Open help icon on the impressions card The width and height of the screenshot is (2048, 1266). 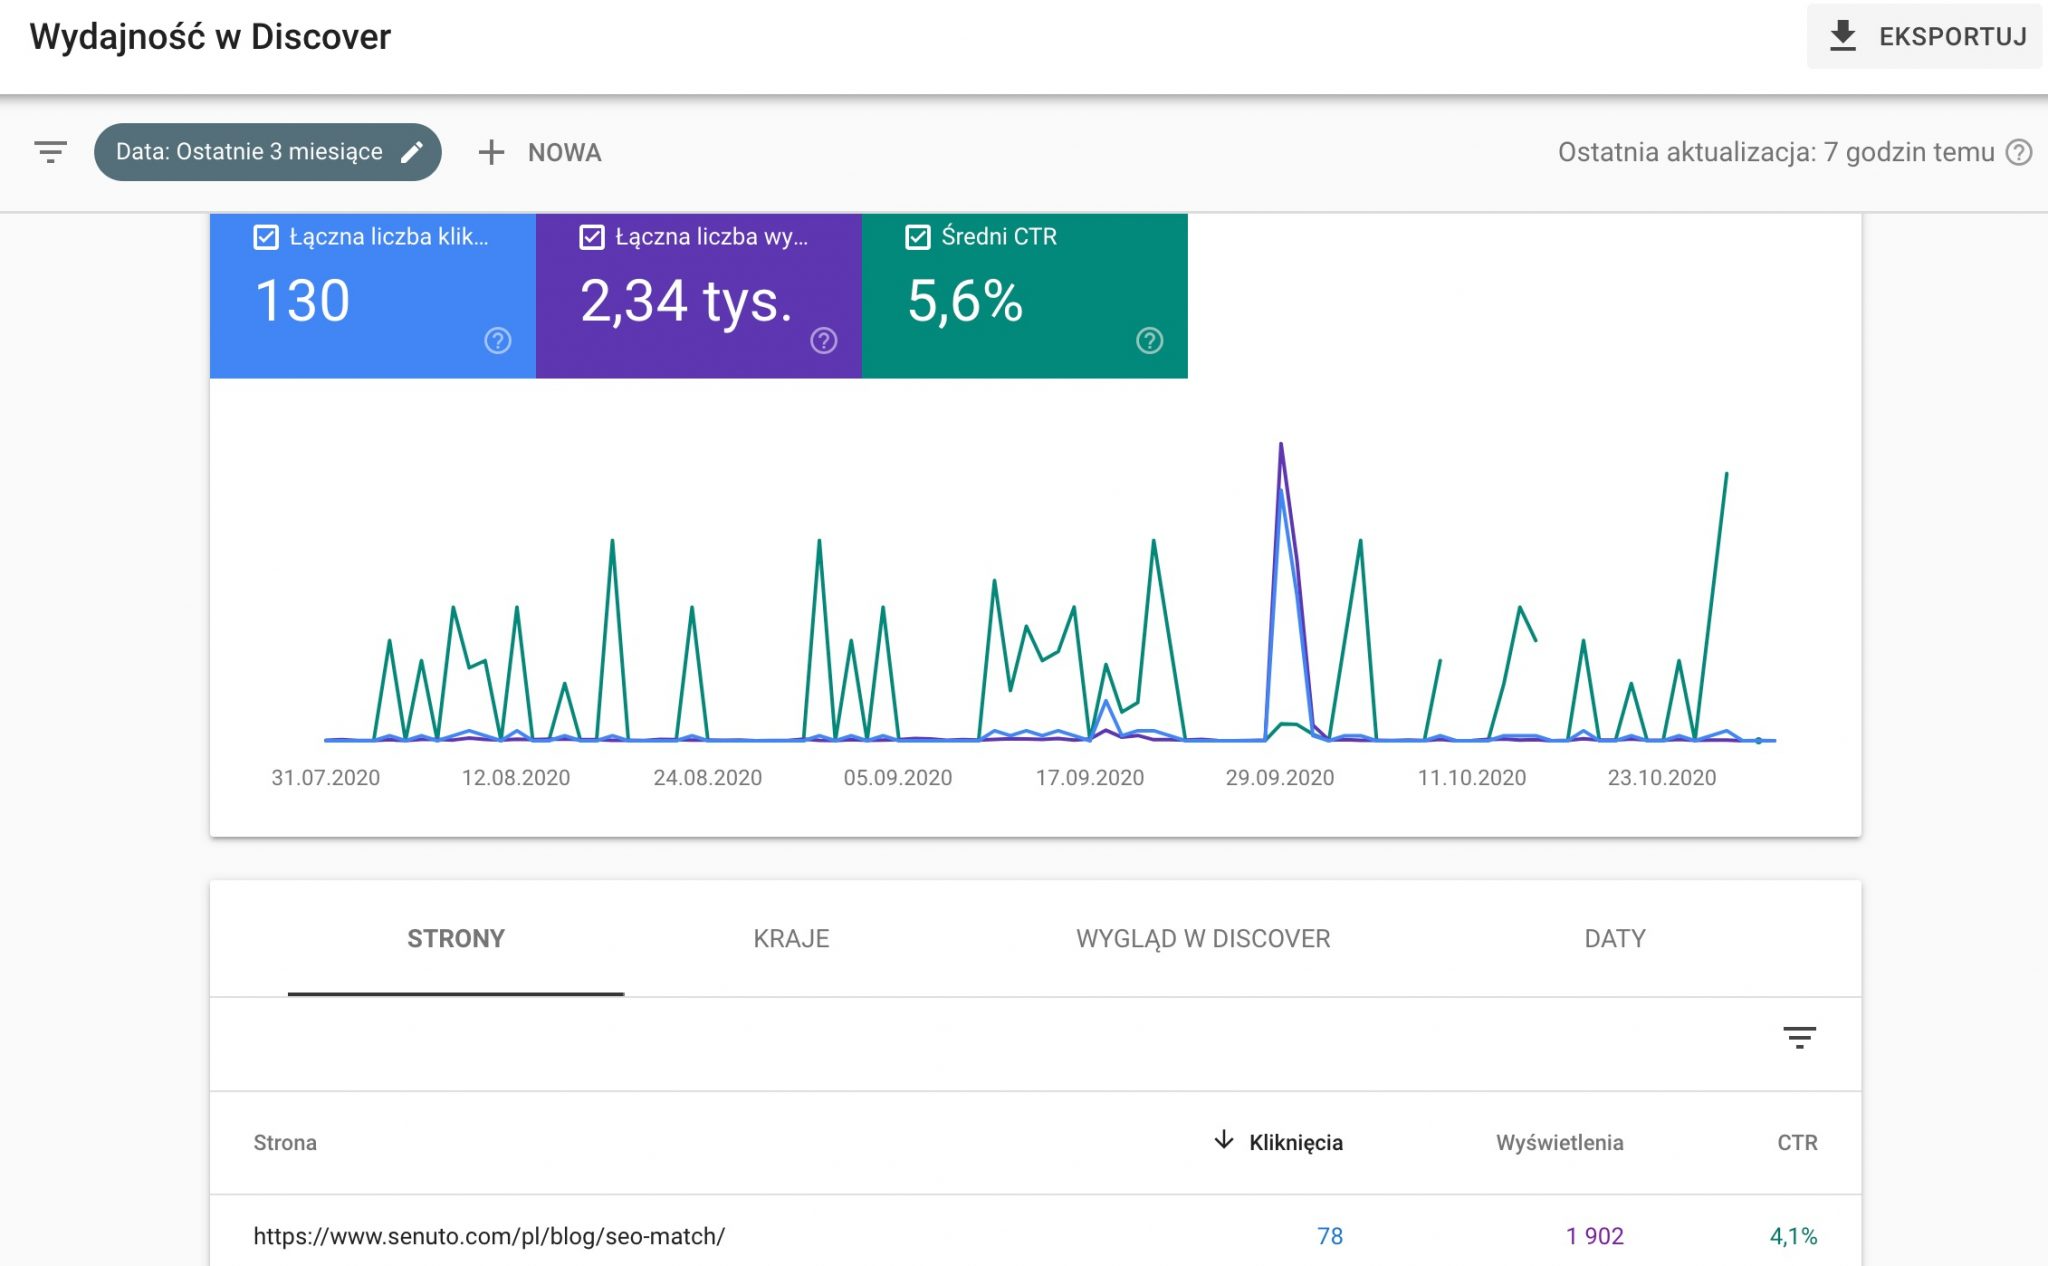click(824, 341)
